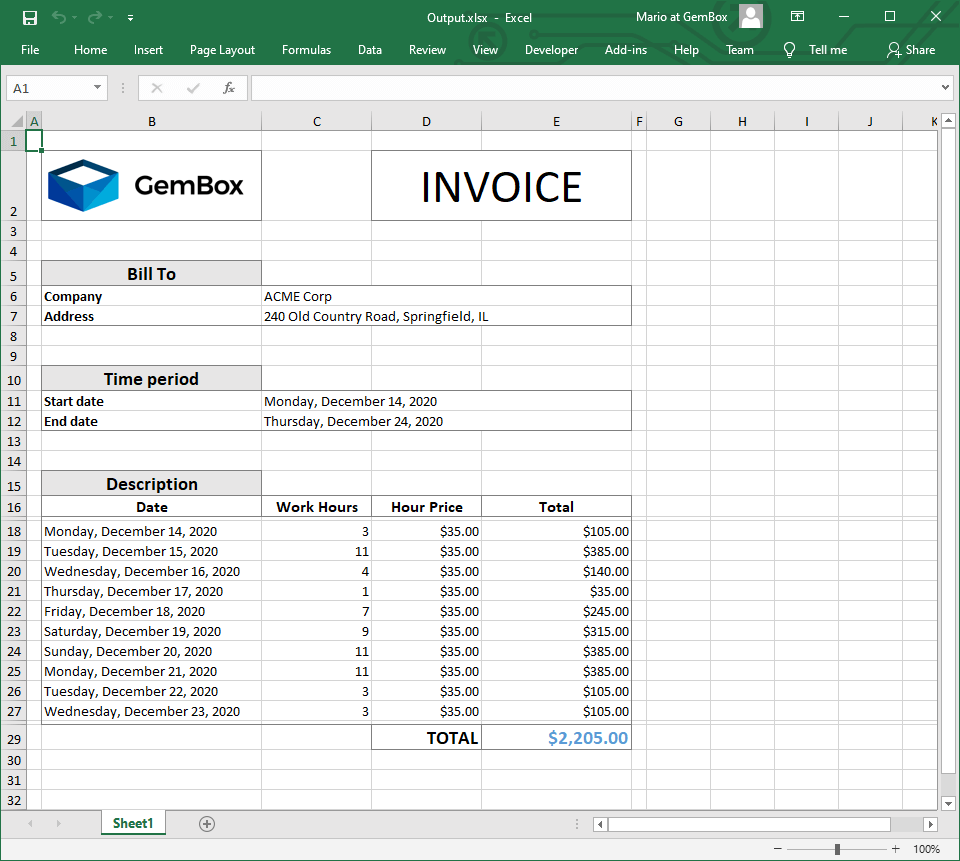Switch to the Sheet1 tab

133,823
